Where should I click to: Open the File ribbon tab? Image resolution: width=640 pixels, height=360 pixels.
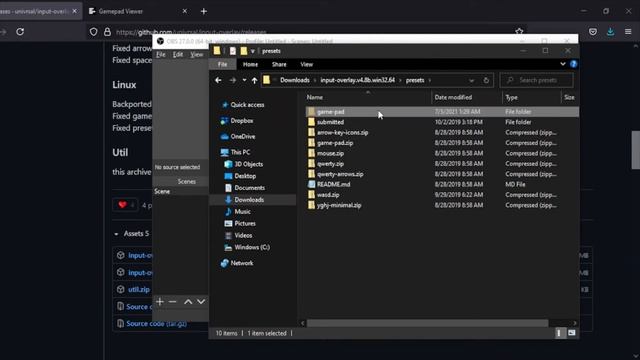coord(222,64)
